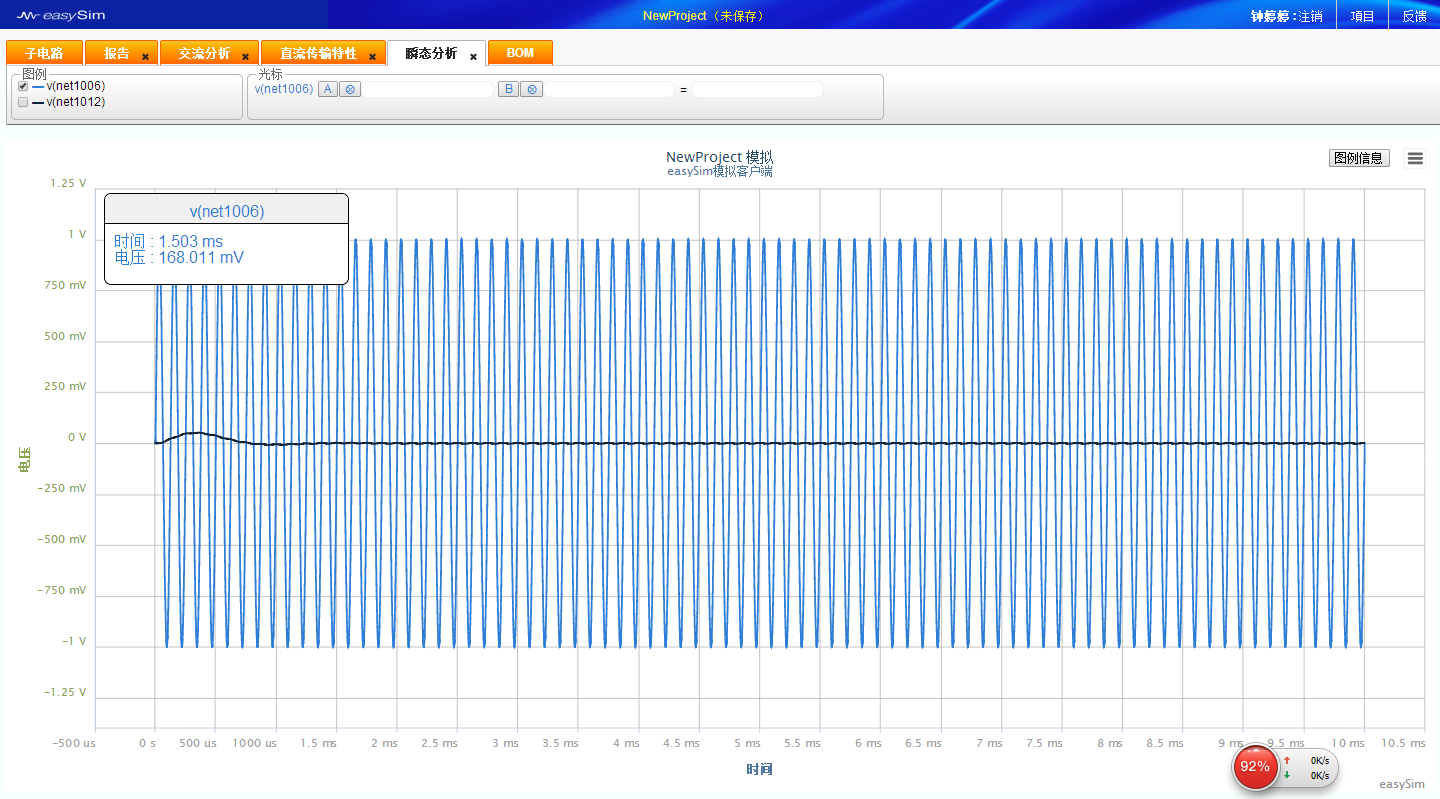Click the cursor B value field
Screen dimensions: 1440x799
(609, 90)
